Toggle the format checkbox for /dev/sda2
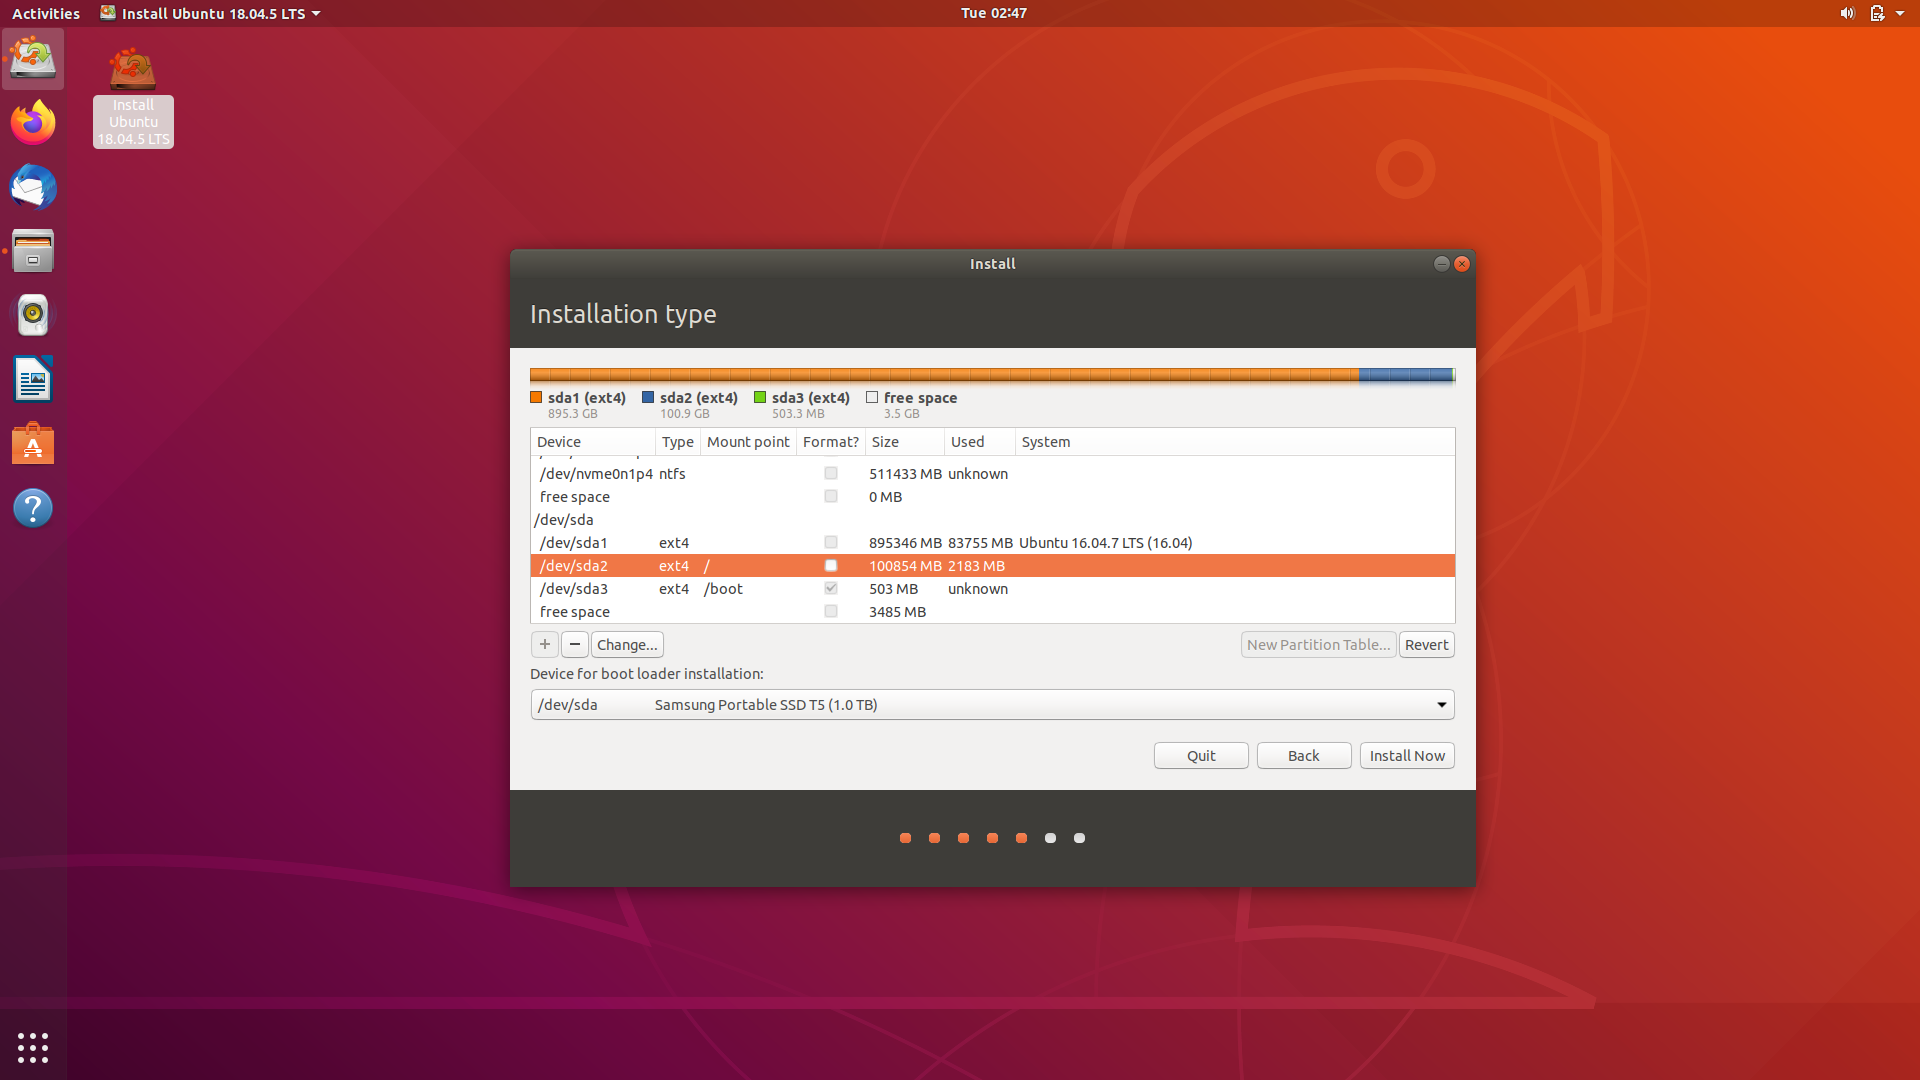This screenshot has width=1920, height=1080. (x=830, y=566)
